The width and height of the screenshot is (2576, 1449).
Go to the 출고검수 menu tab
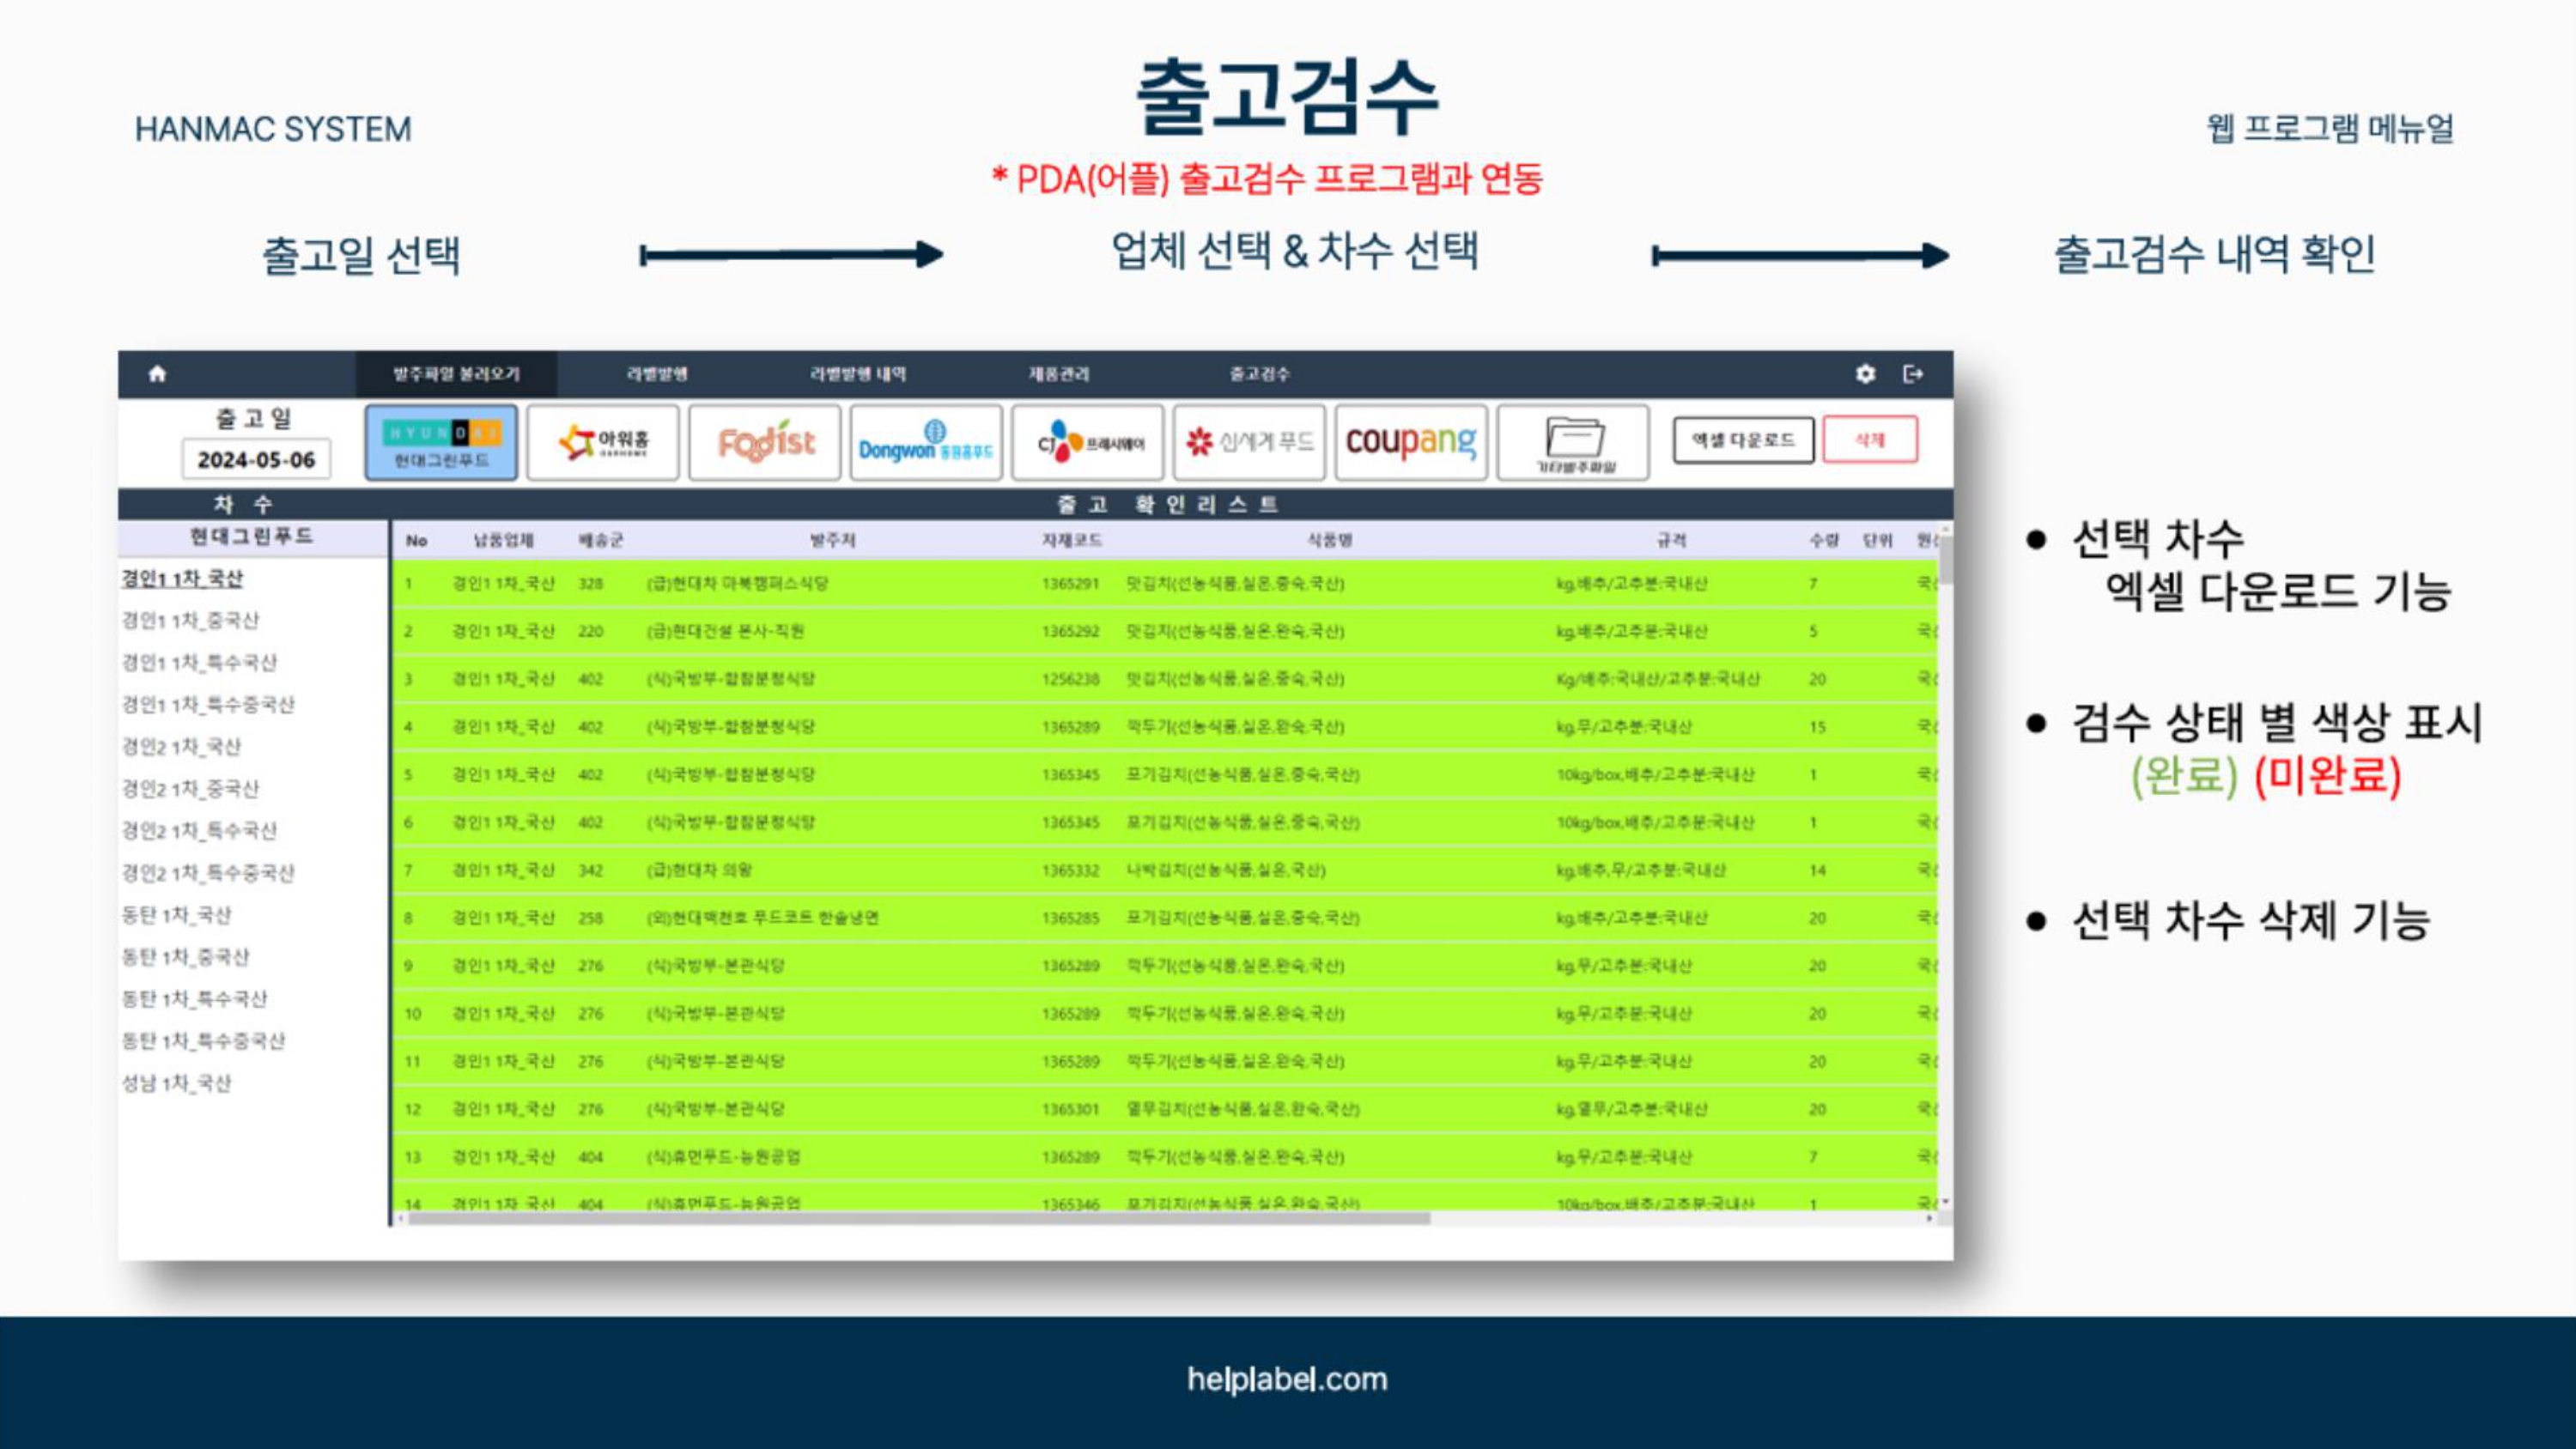coord(1260,374)
